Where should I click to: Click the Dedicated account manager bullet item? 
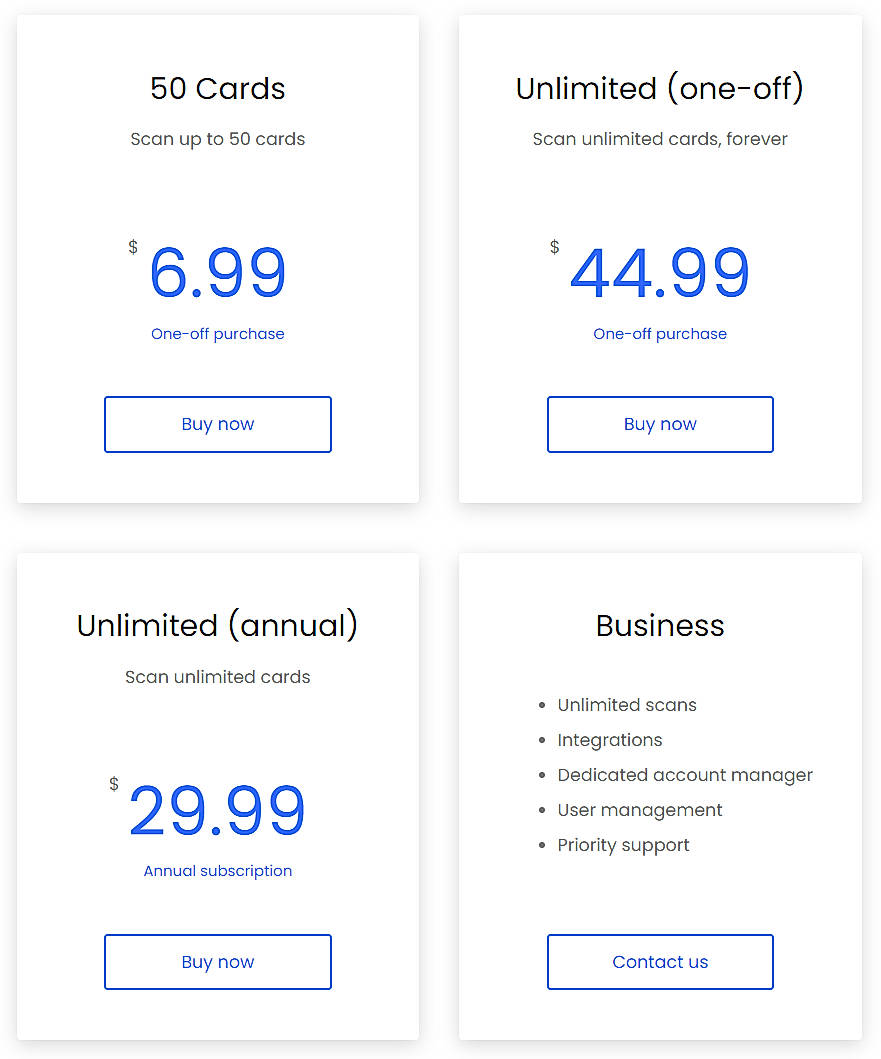click(x=684, y=775)
